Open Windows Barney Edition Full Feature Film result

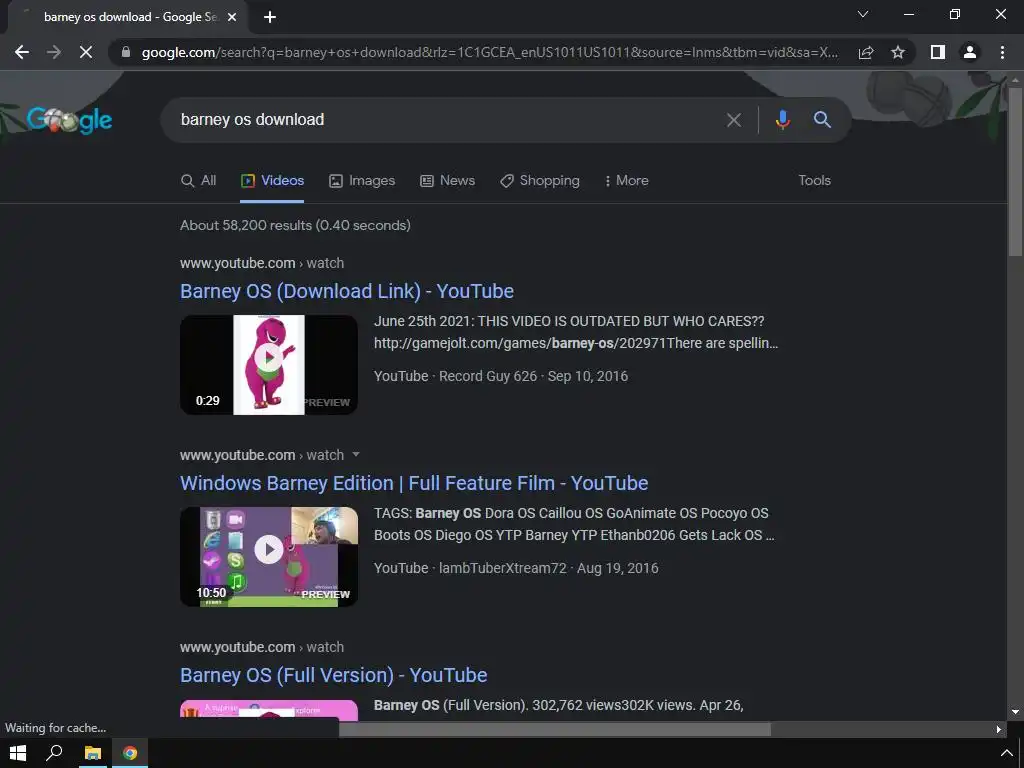click(414, 483)
